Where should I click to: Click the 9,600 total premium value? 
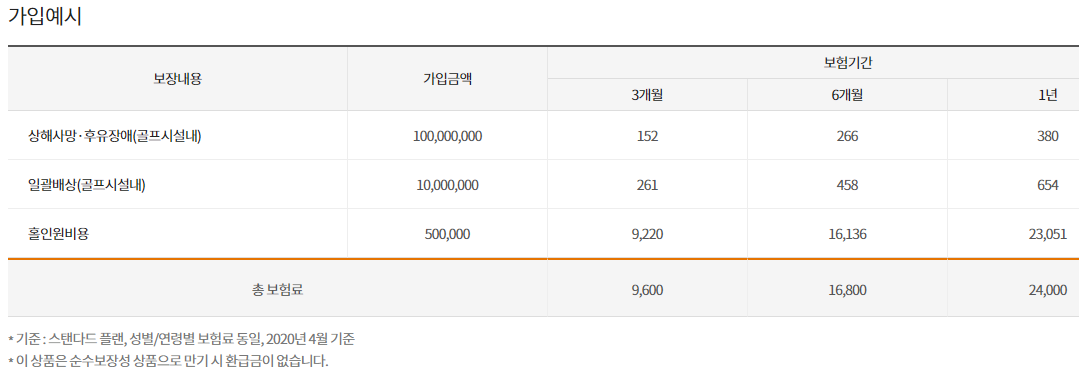[x=647, y=290]
